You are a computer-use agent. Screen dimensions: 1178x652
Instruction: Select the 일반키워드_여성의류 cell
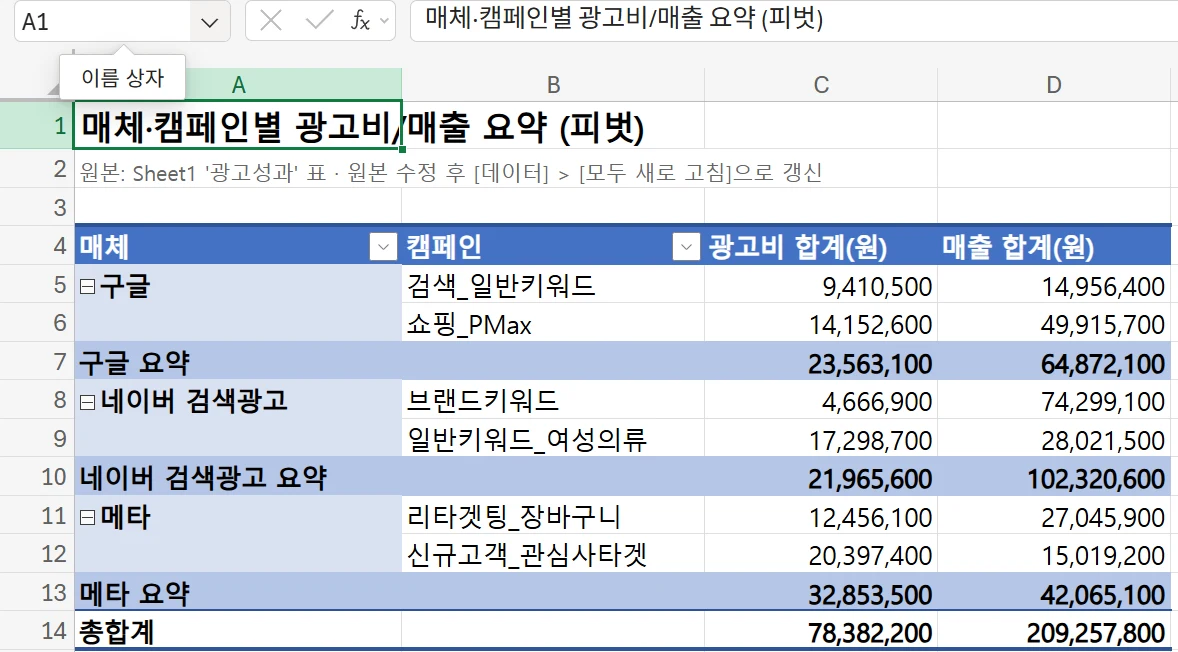[553, 439]
